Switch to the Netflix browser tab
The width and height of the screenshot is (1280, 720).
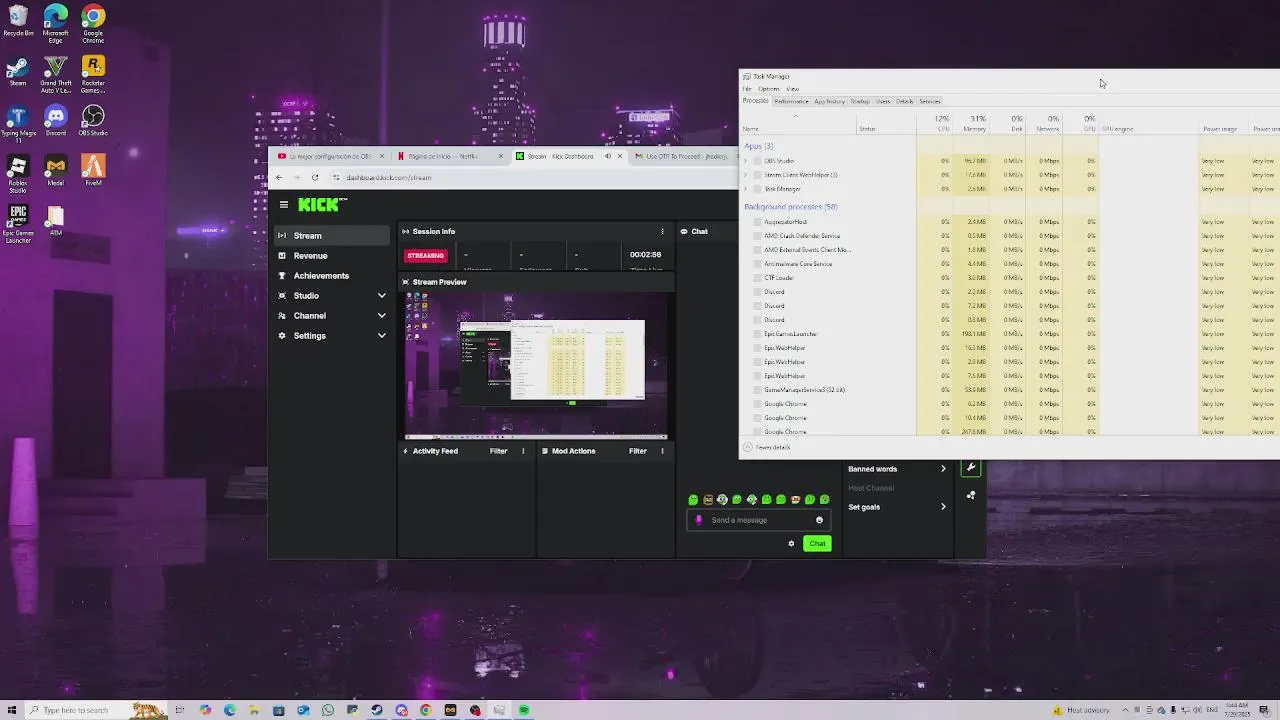click(448, 156)
